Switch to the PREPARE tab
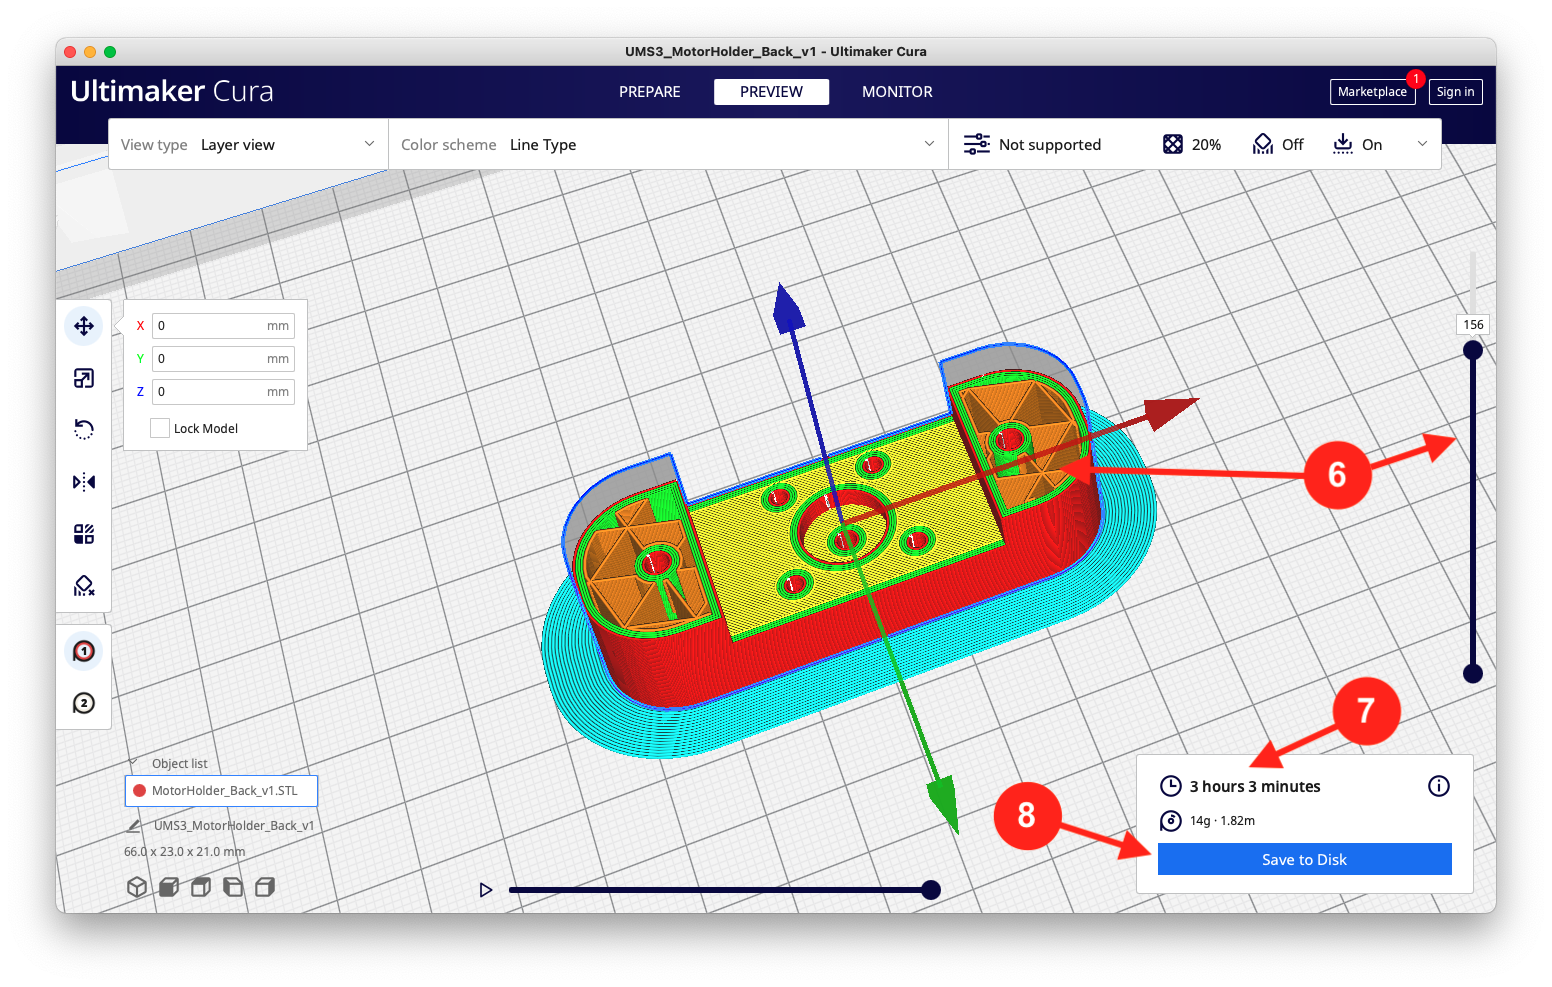The height and width of the screenshot is (987, 1552). pos(649,91)
